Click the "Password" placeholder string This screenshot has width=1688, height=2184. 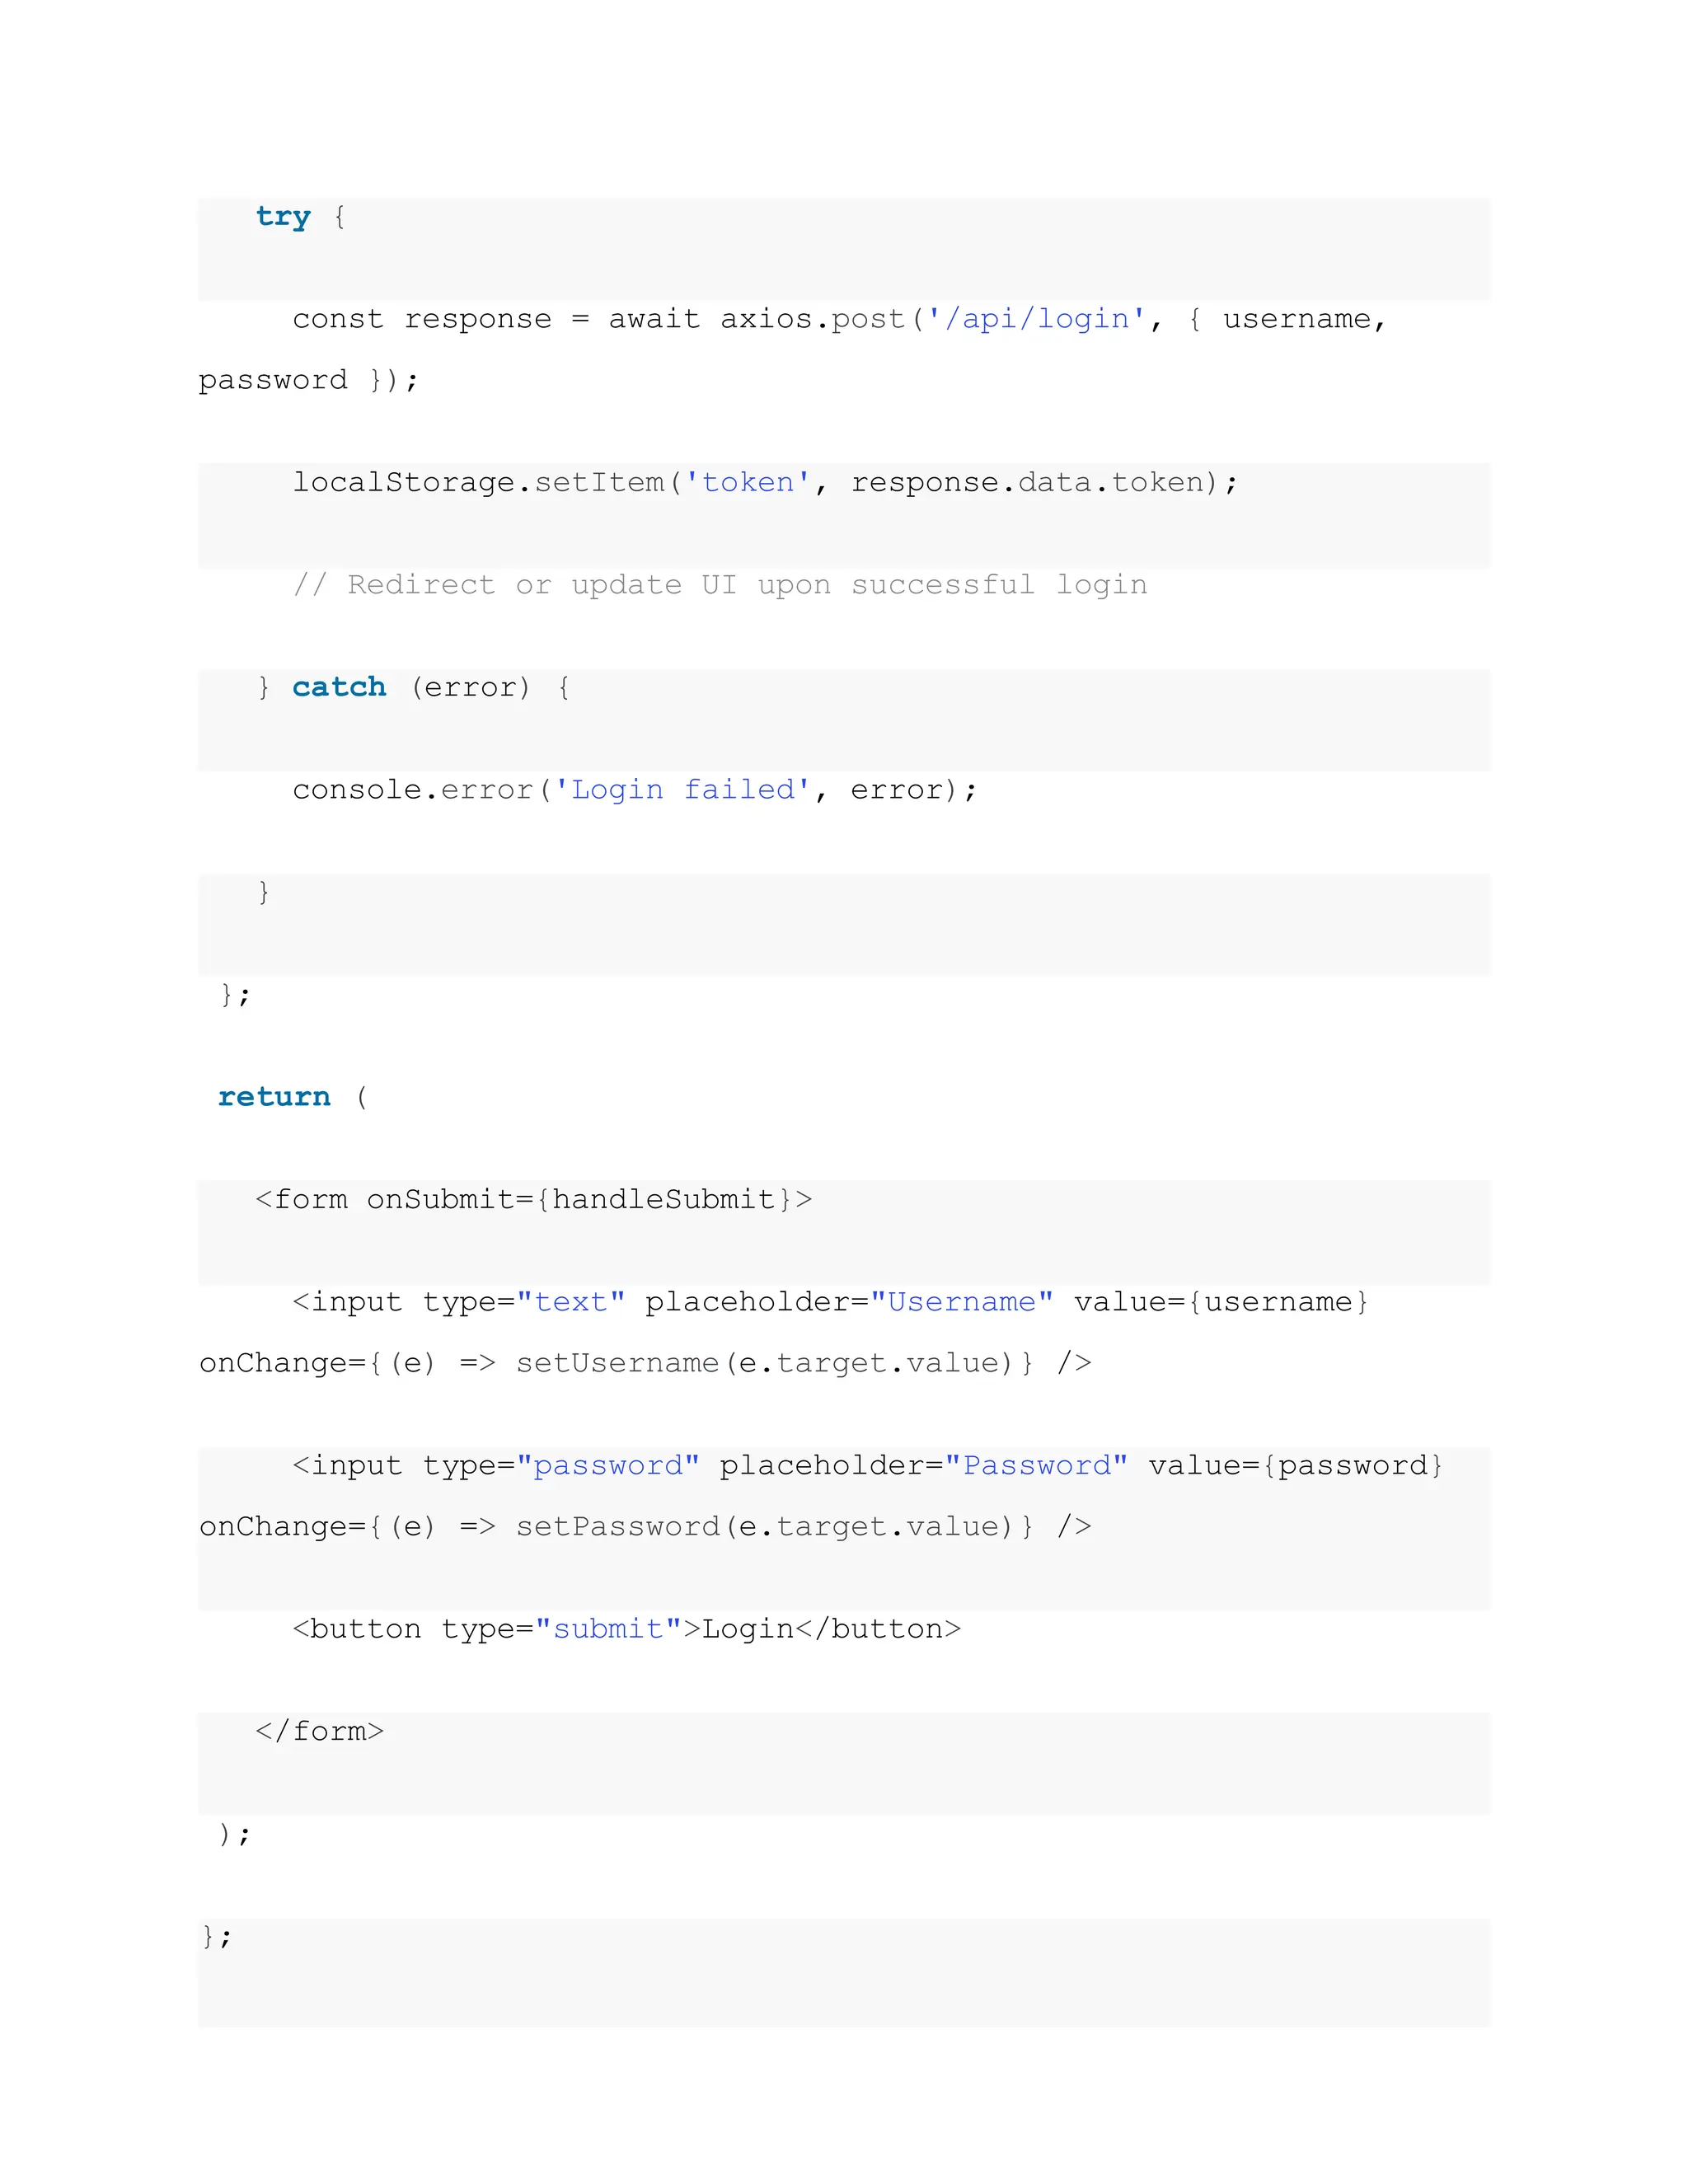(x=1037, y=1466)
